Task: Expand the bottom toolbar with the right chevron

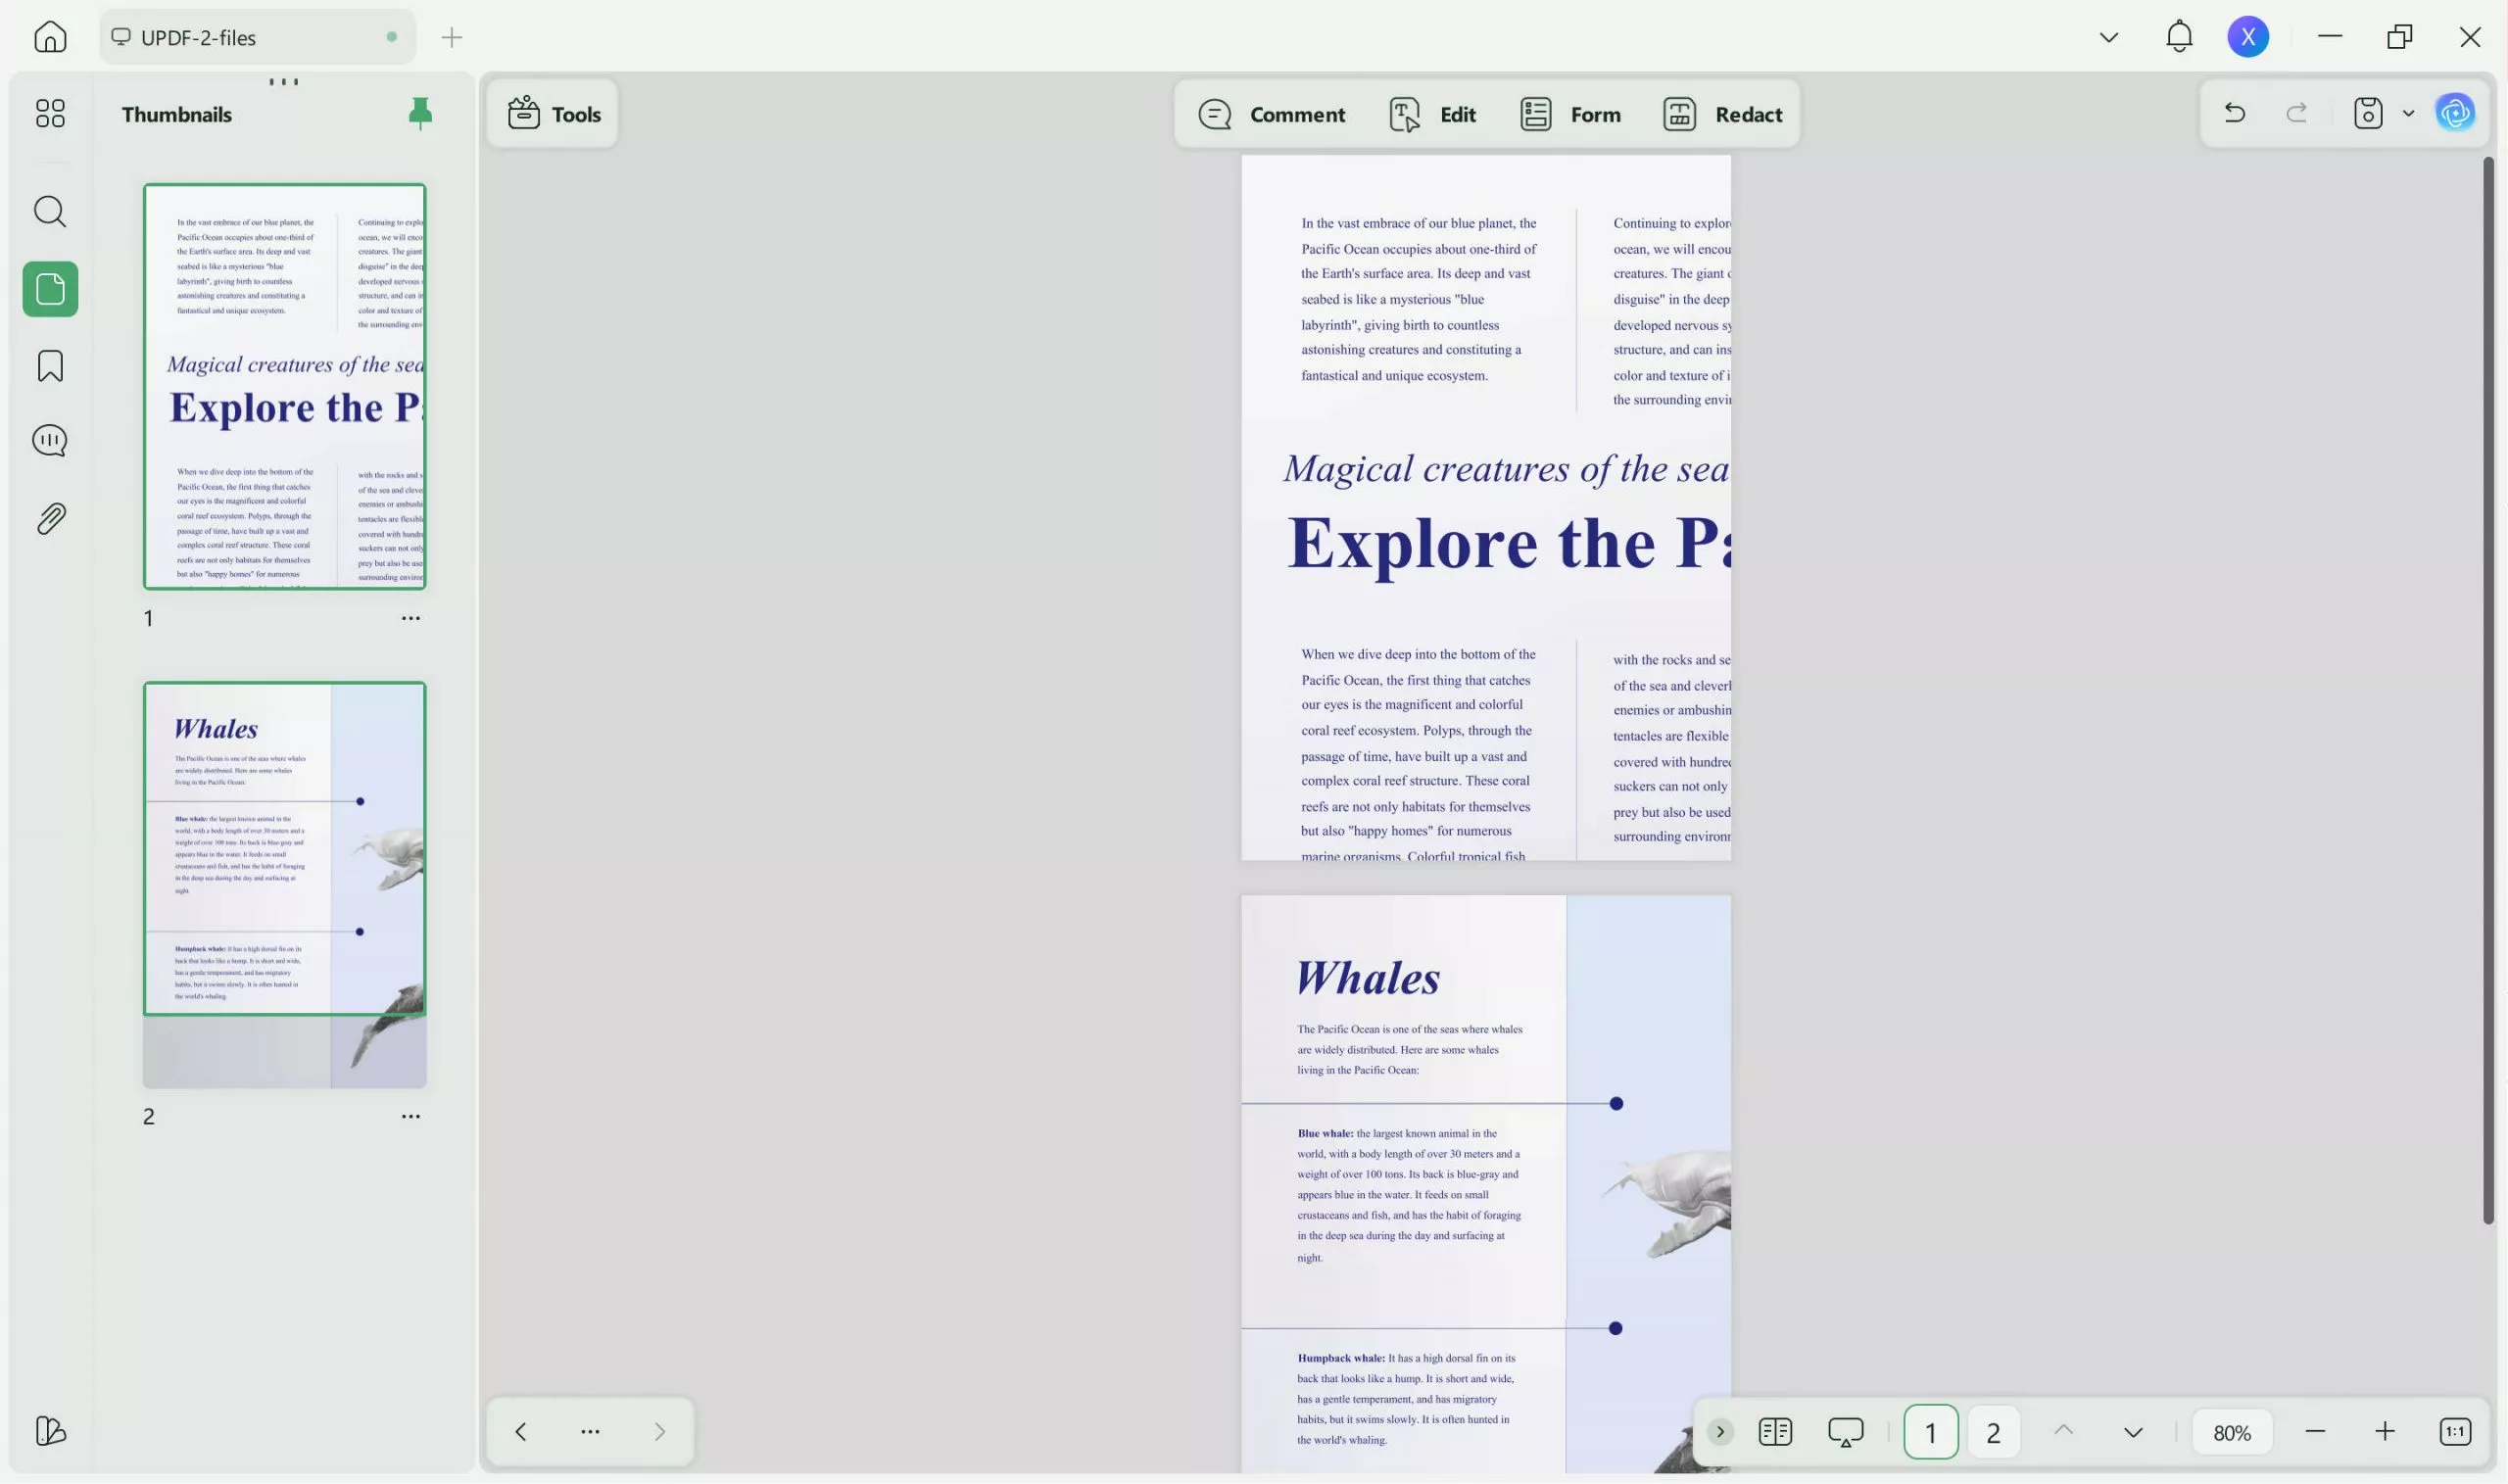Action: tap(1719, 1430)
